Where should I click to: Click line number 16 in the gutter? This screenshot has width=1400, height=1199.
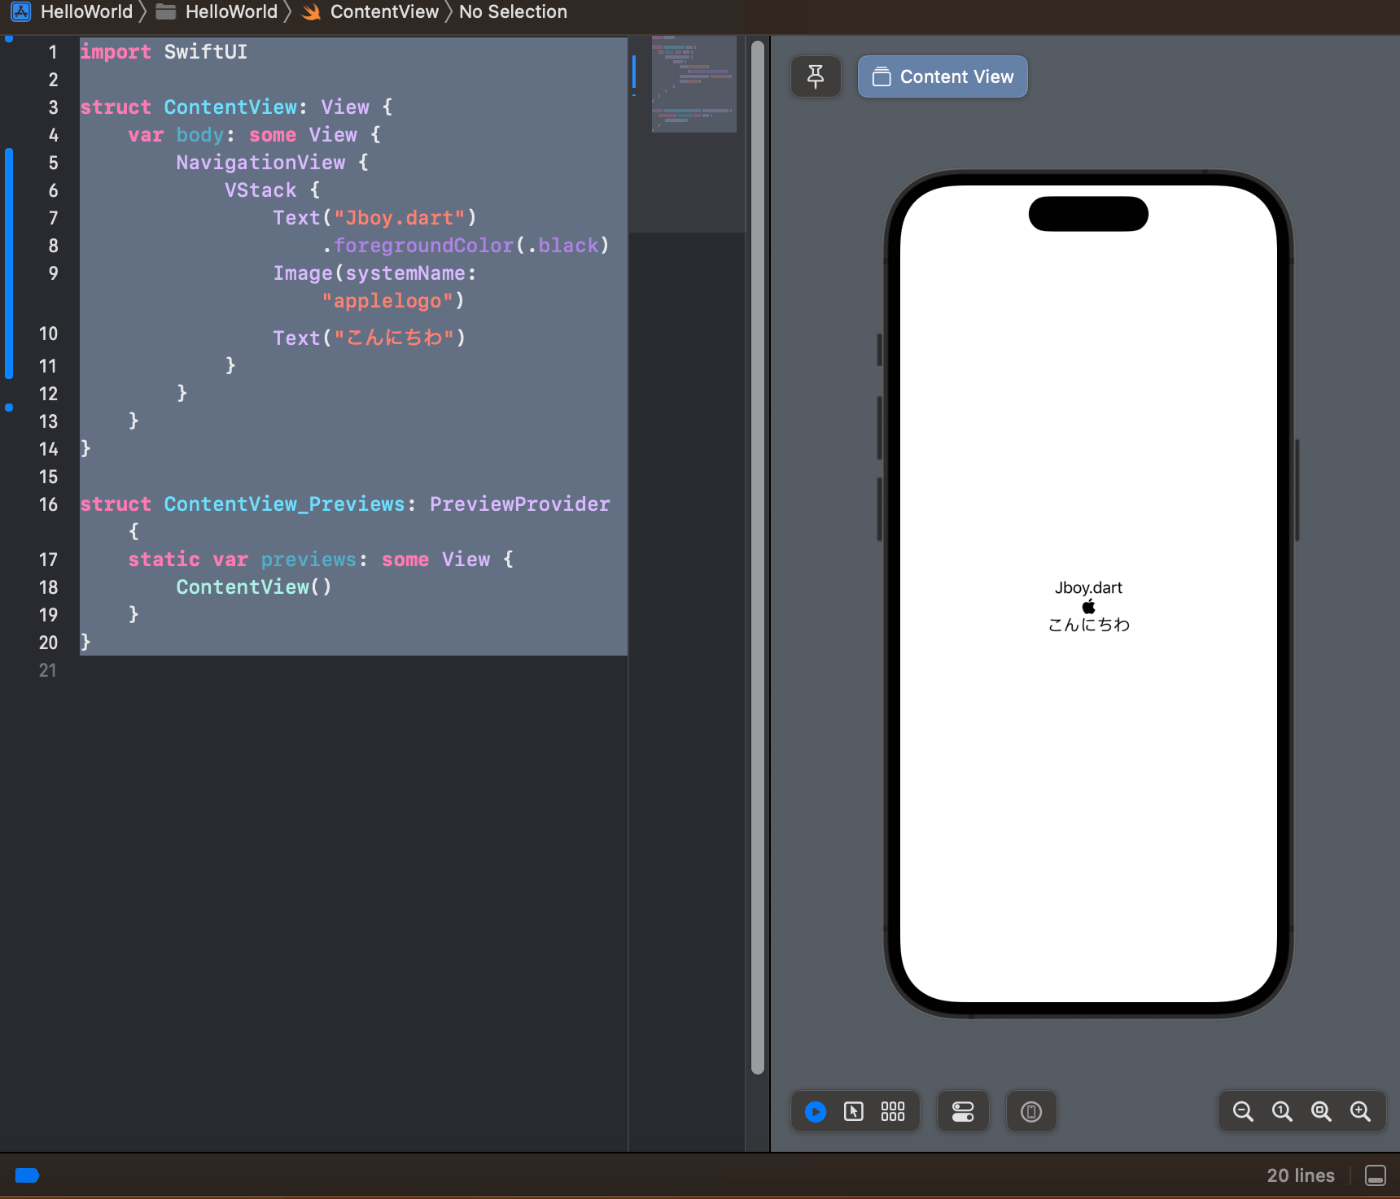[x=48, y=505]
